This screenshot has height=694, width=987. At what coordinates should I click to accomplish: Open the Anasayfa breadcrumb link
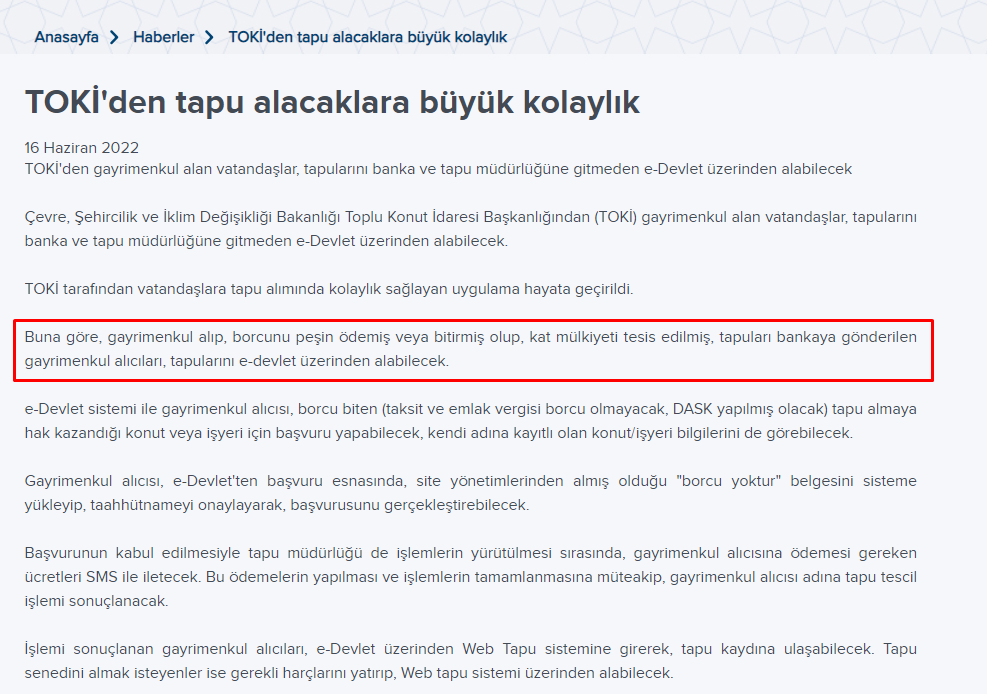point(66,37)
